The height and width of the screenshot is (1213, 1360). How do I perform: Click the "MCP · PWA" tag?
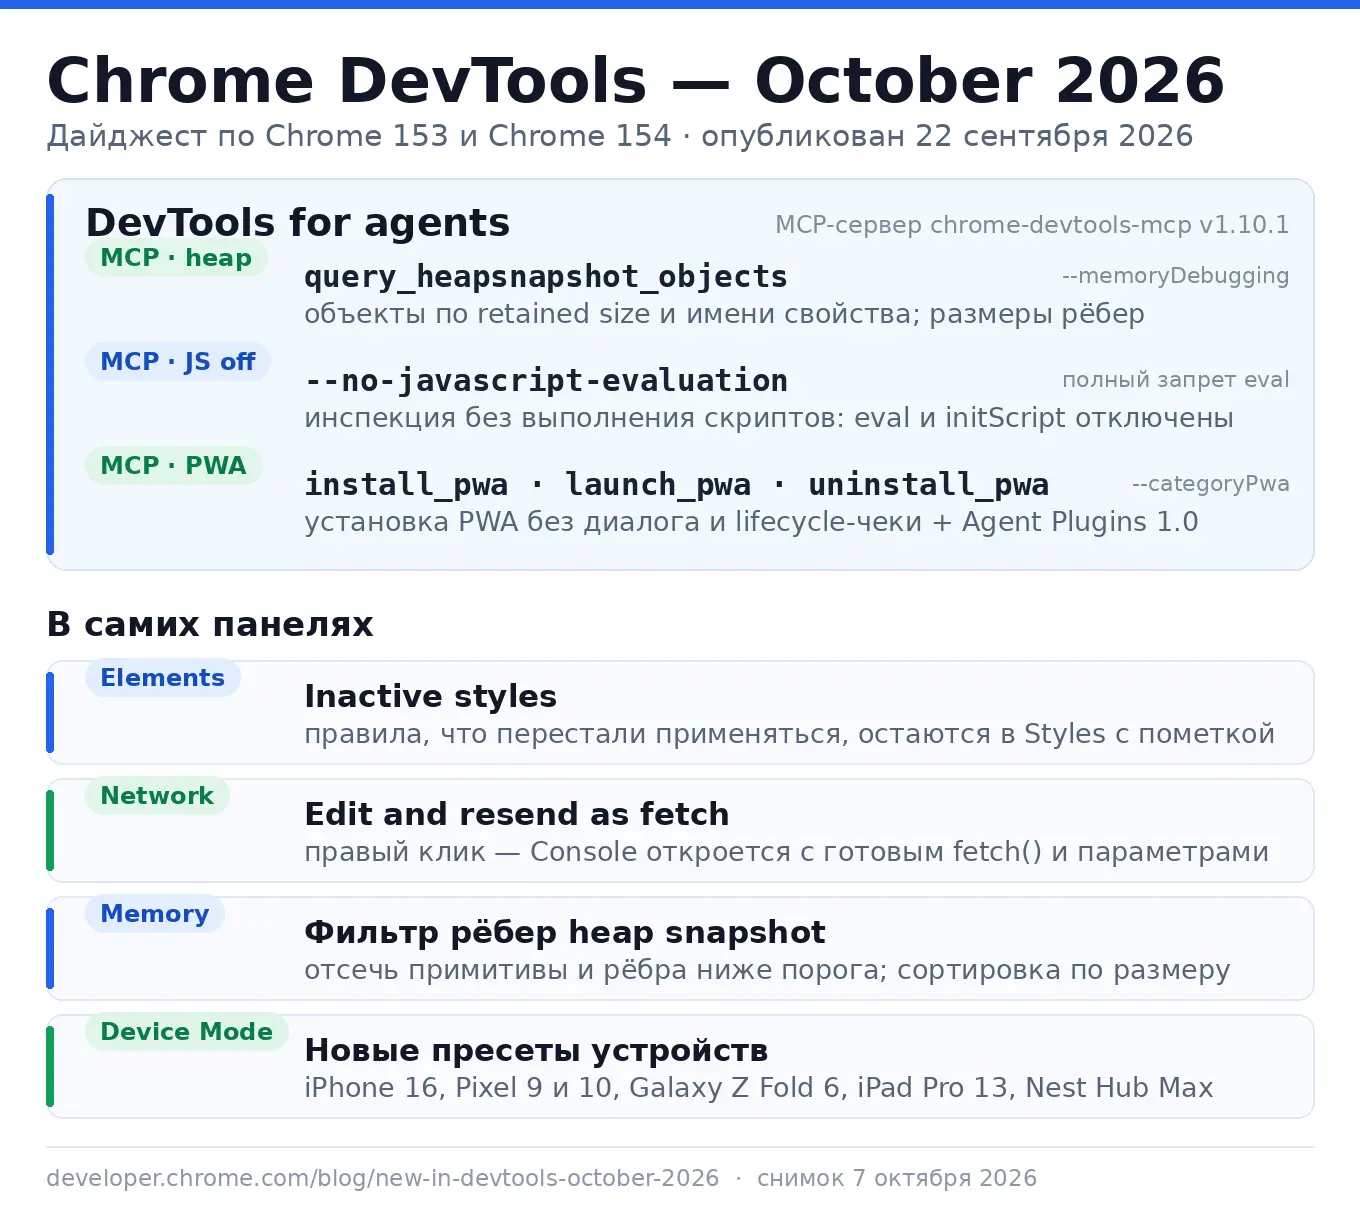click(173, 466)
